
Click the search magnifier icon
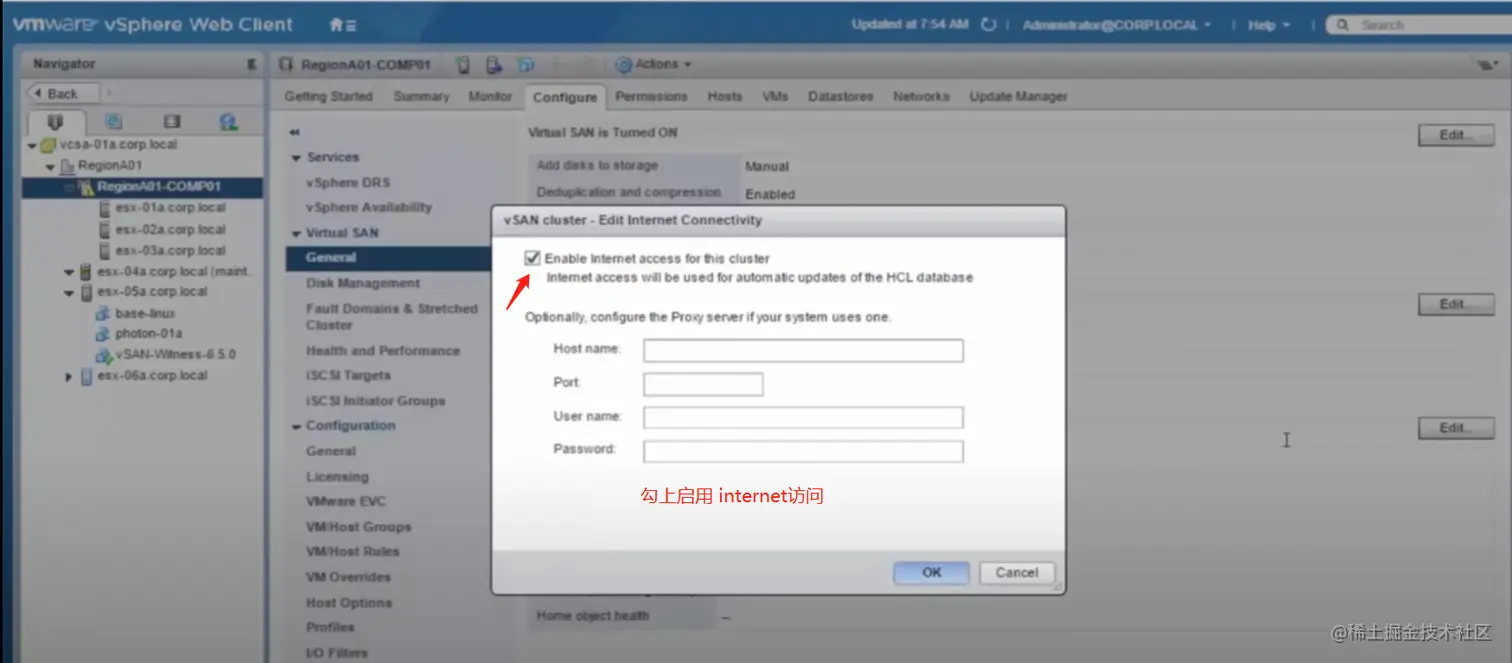1343,25
